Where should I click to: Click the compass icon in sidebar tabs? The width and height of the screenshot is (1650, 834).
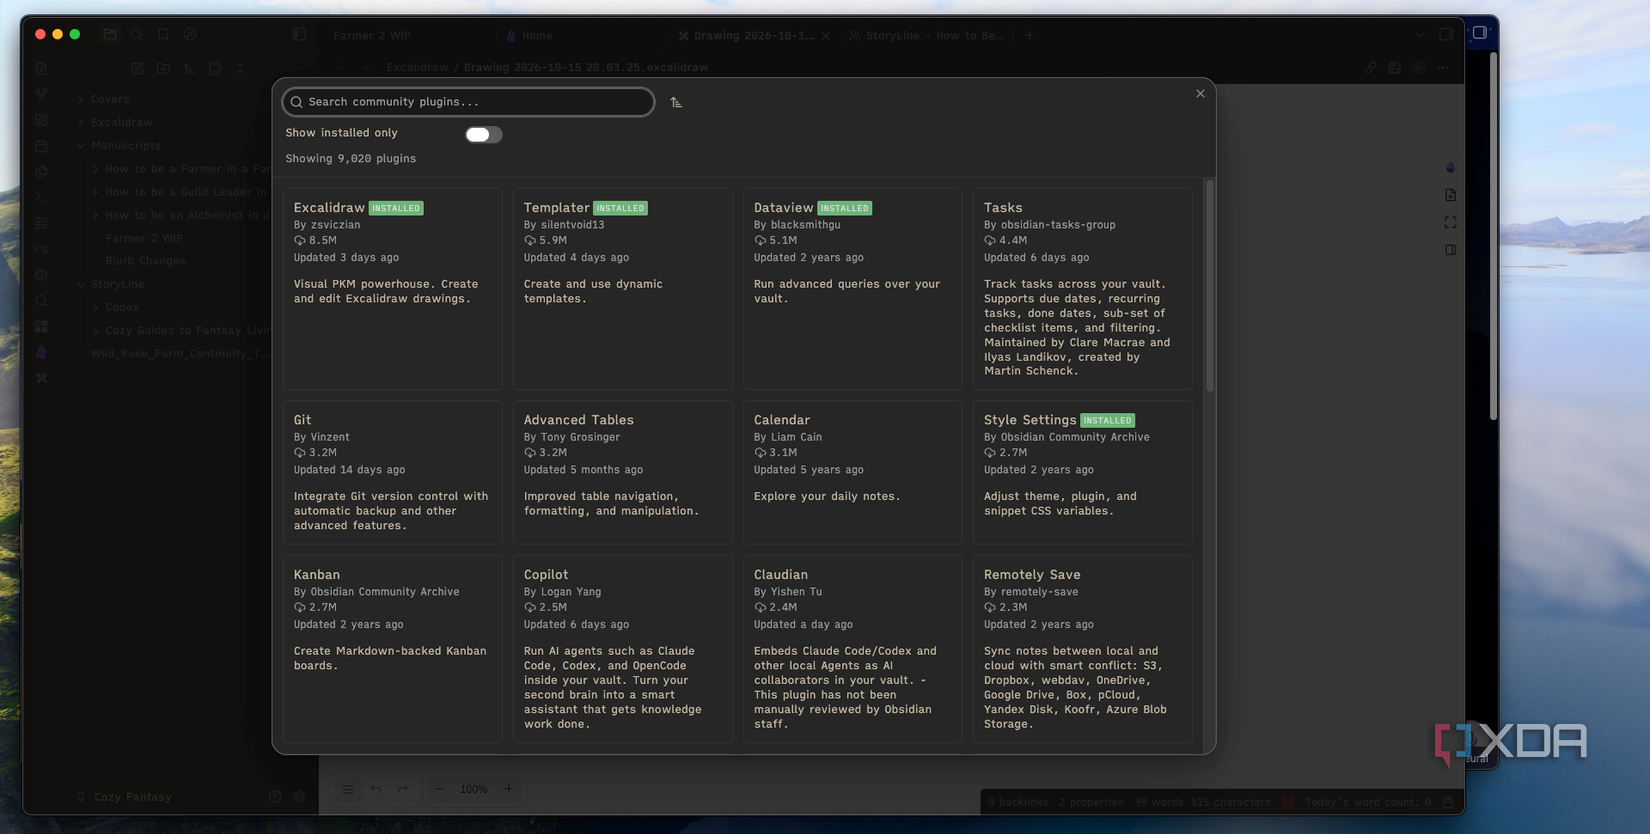click(190, 34)
